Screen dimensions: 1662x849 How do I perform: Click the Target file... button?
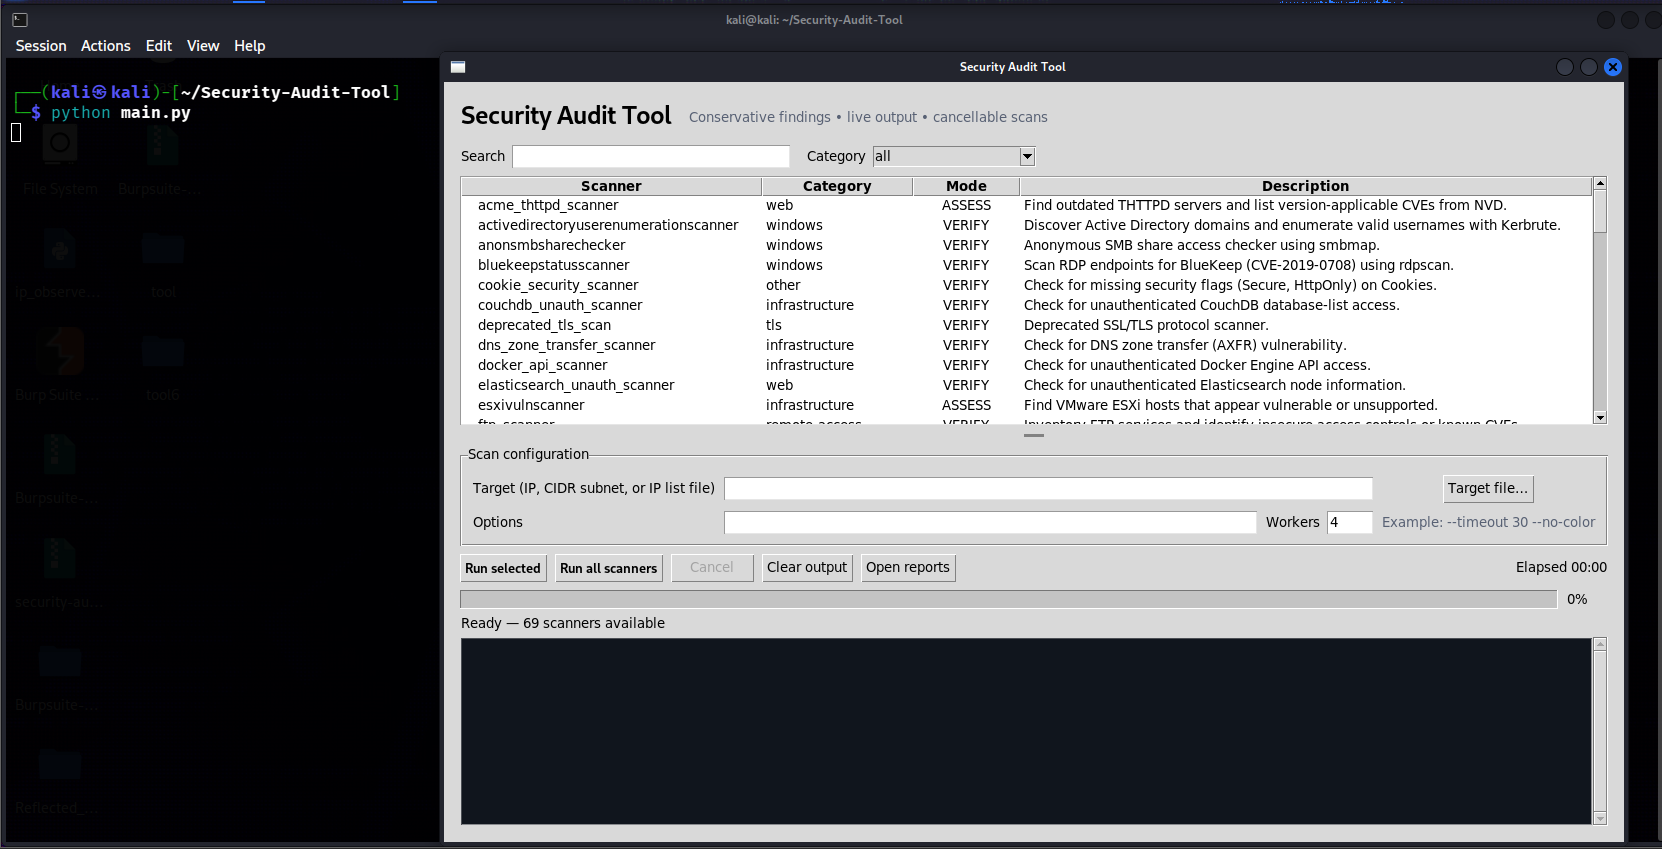pyautogui.click(x=1488, y=488)
